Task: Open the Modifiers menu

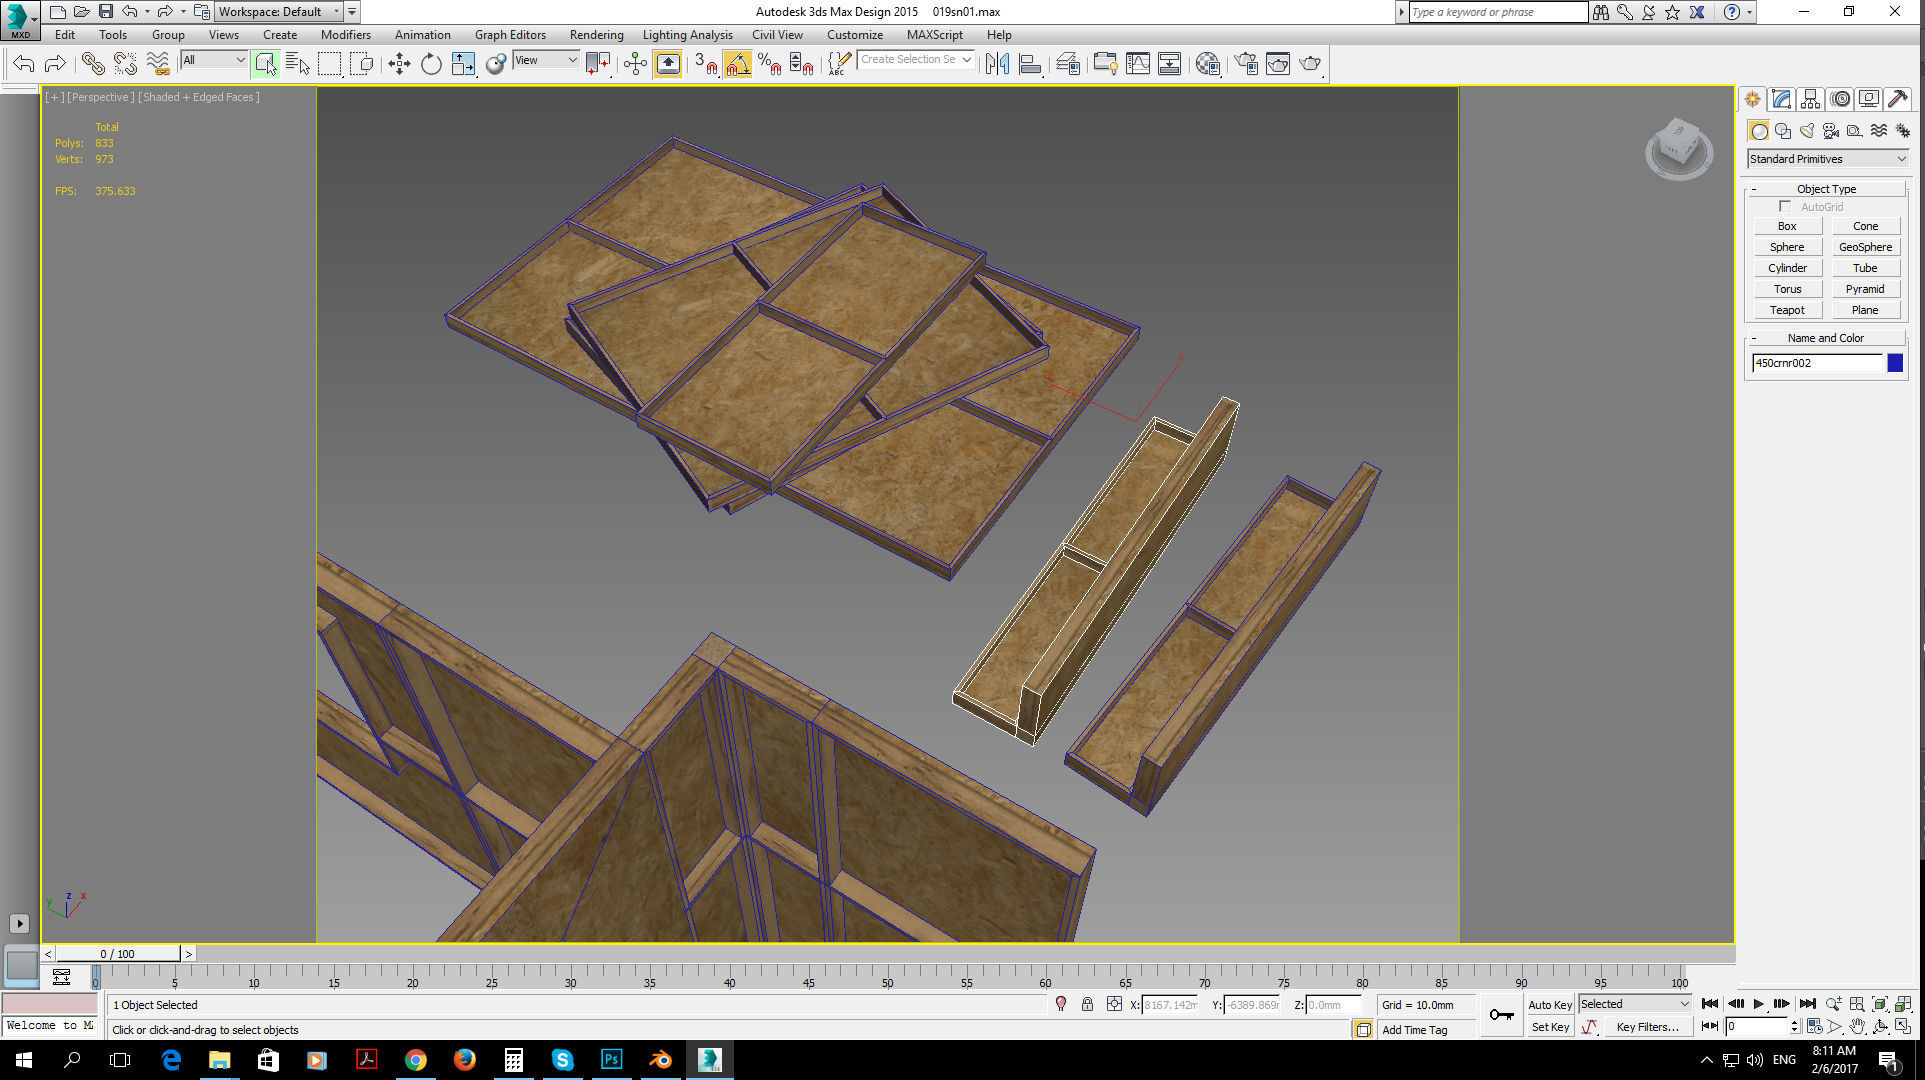Action: 345,35
